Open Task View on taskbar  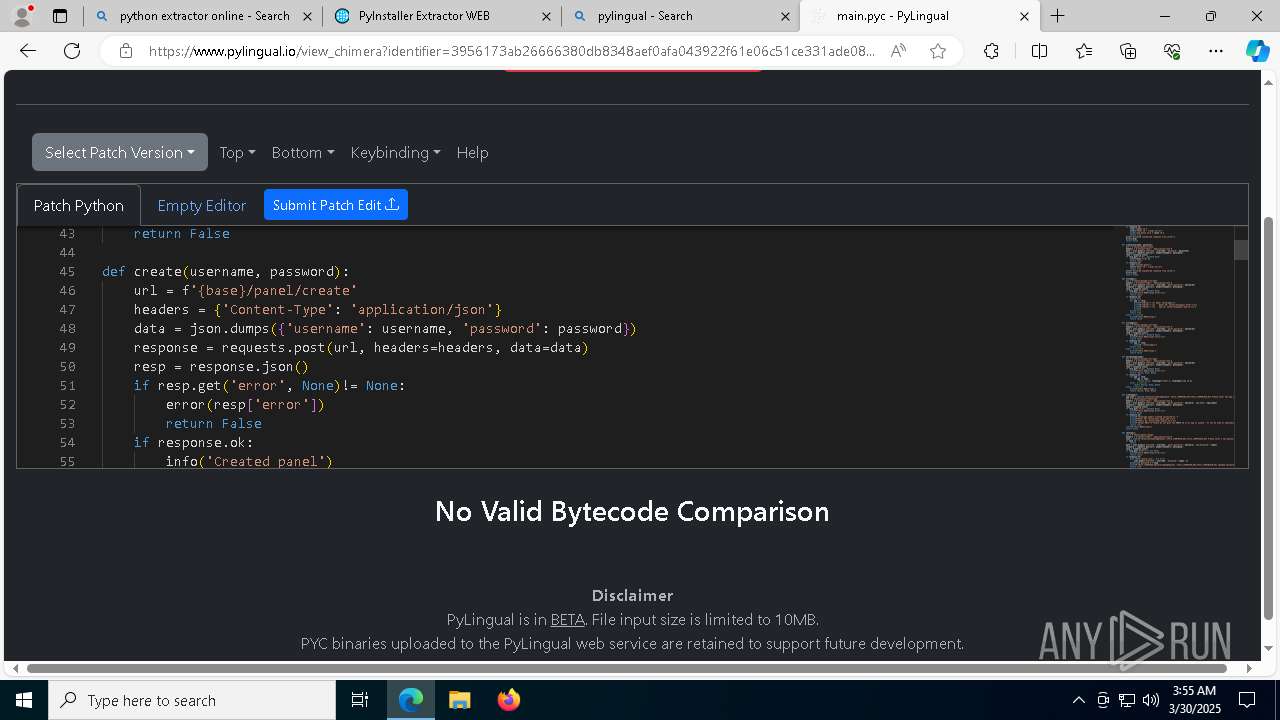[x=360, y=700]
